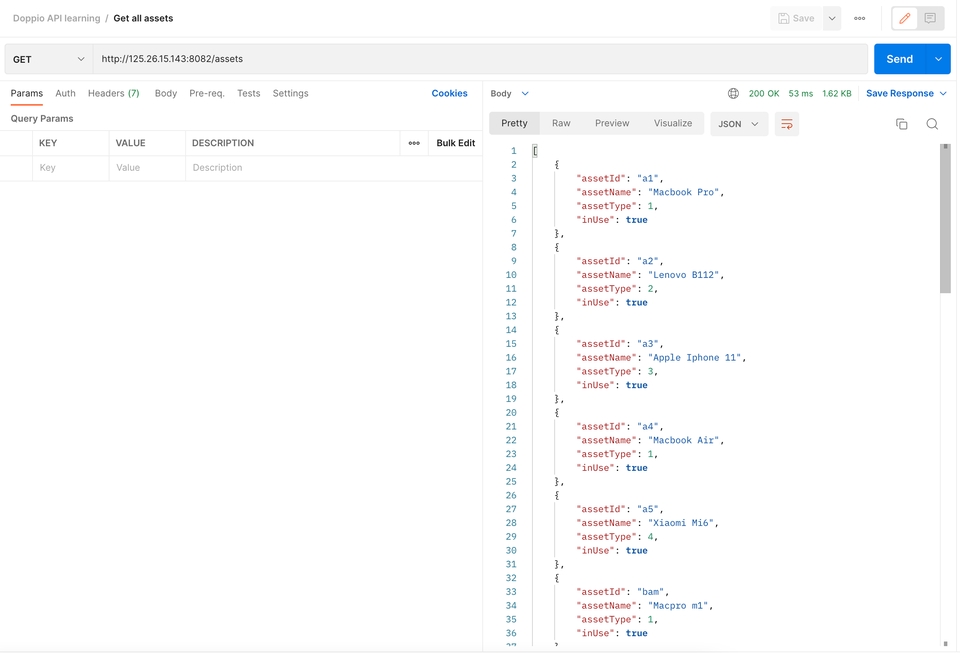Switch to the Raw response view
Viewport: 960px width, 653px height.
561,124
